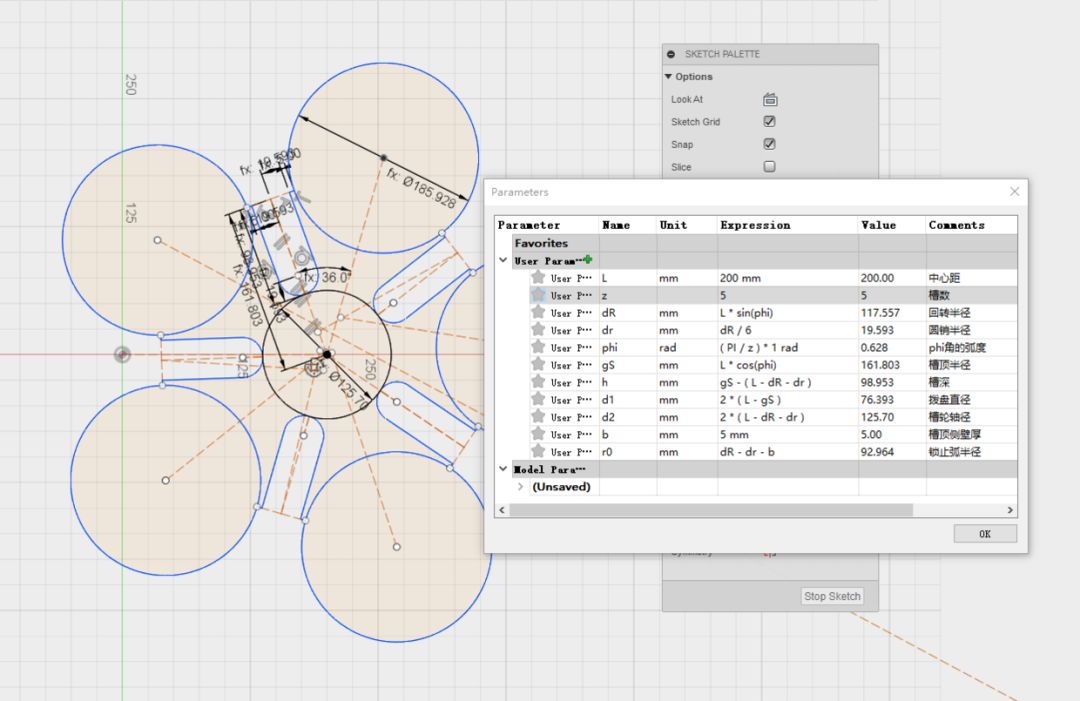Click the Unit column header
This screenshot has width=1080, height=701.
(x=673, y=225)
